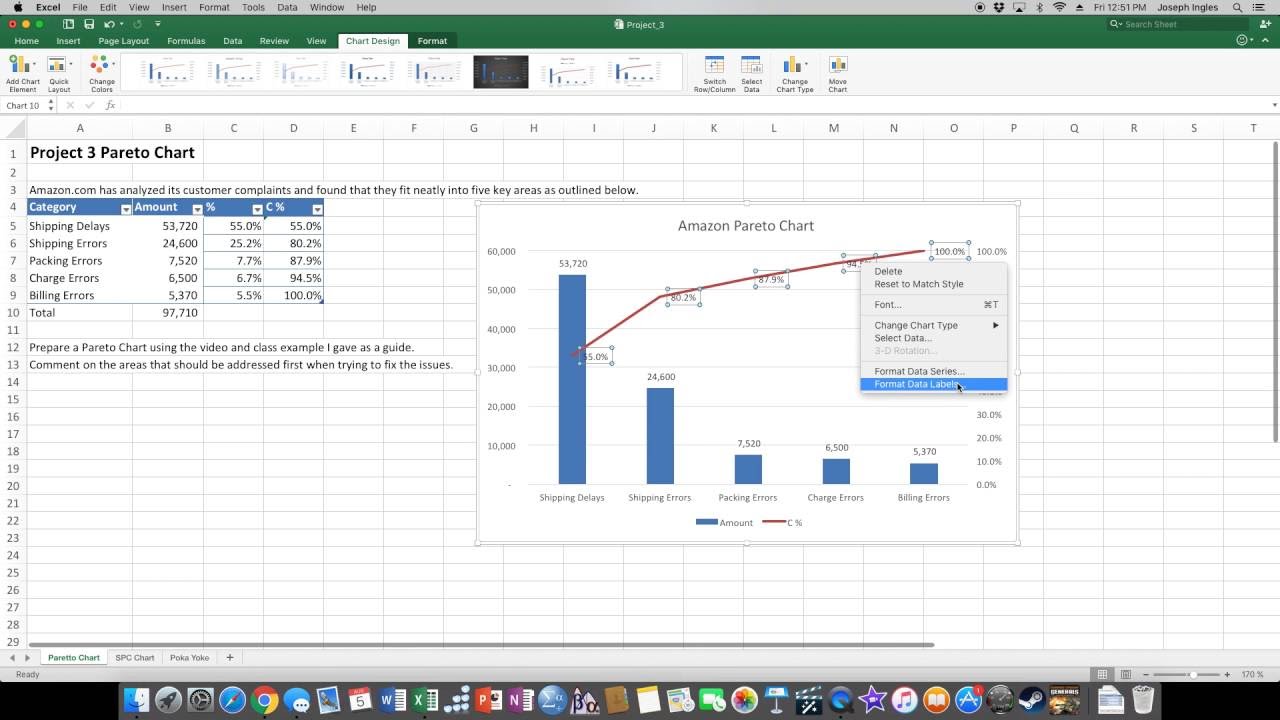Open the Poka Yoke sheet tab
The image size is (1280, 720).
click(x=189, y=658)
